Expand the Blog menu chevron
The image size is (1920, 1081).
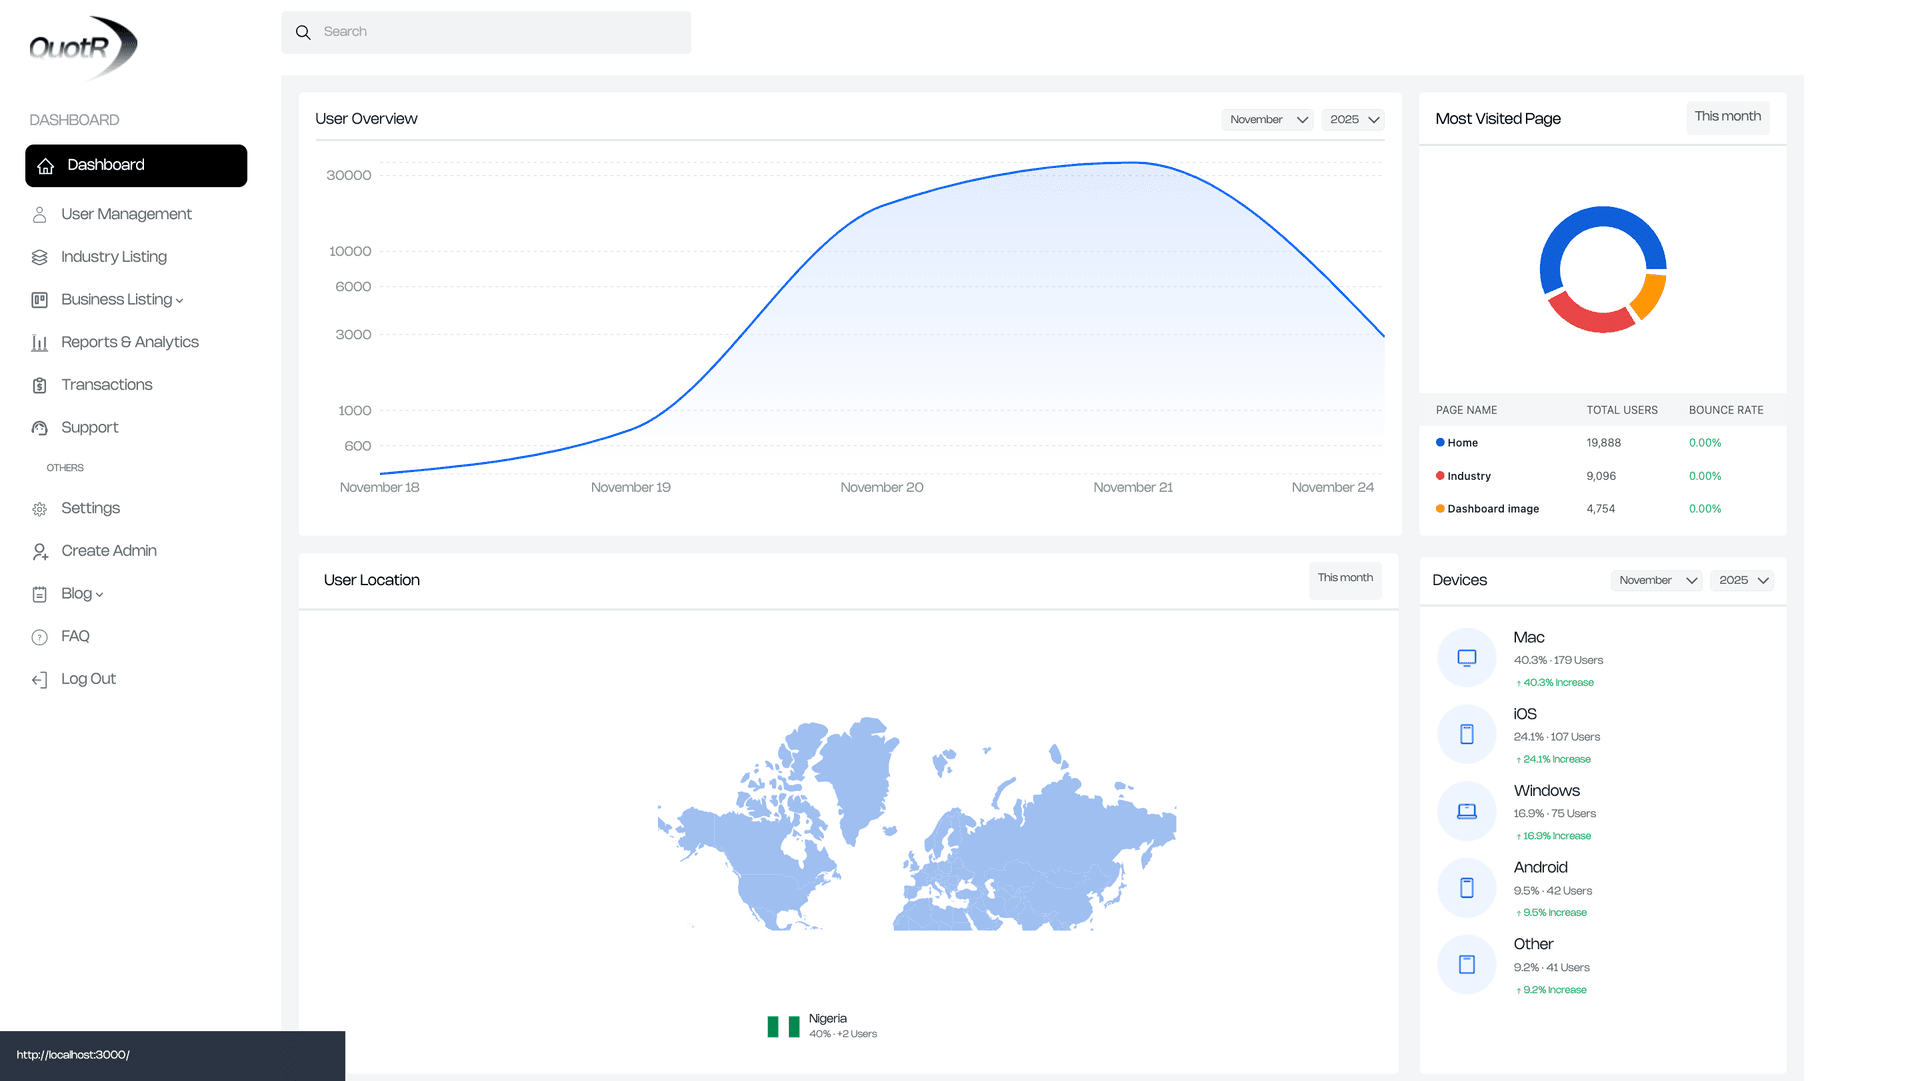pyautogui.click(x=99, y=594)
